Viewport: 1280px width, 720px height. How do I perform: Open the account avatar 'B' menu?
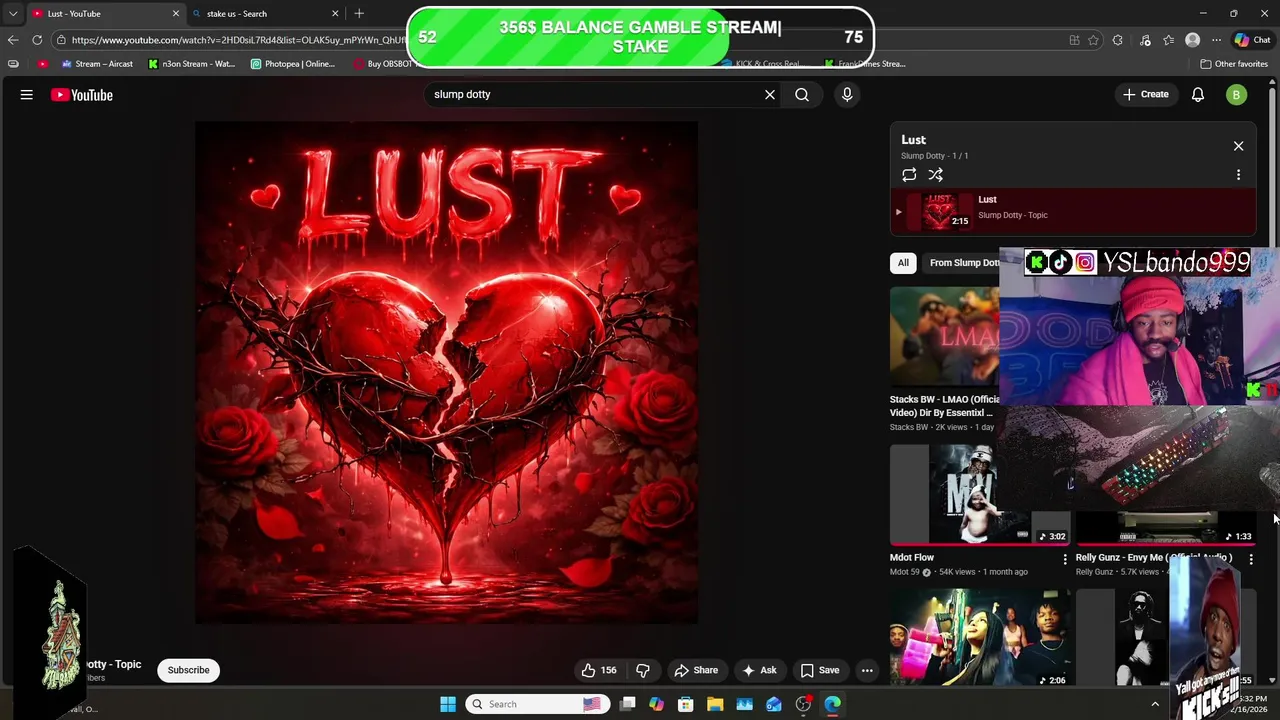pyautogui.click(x=1236, y=95)
